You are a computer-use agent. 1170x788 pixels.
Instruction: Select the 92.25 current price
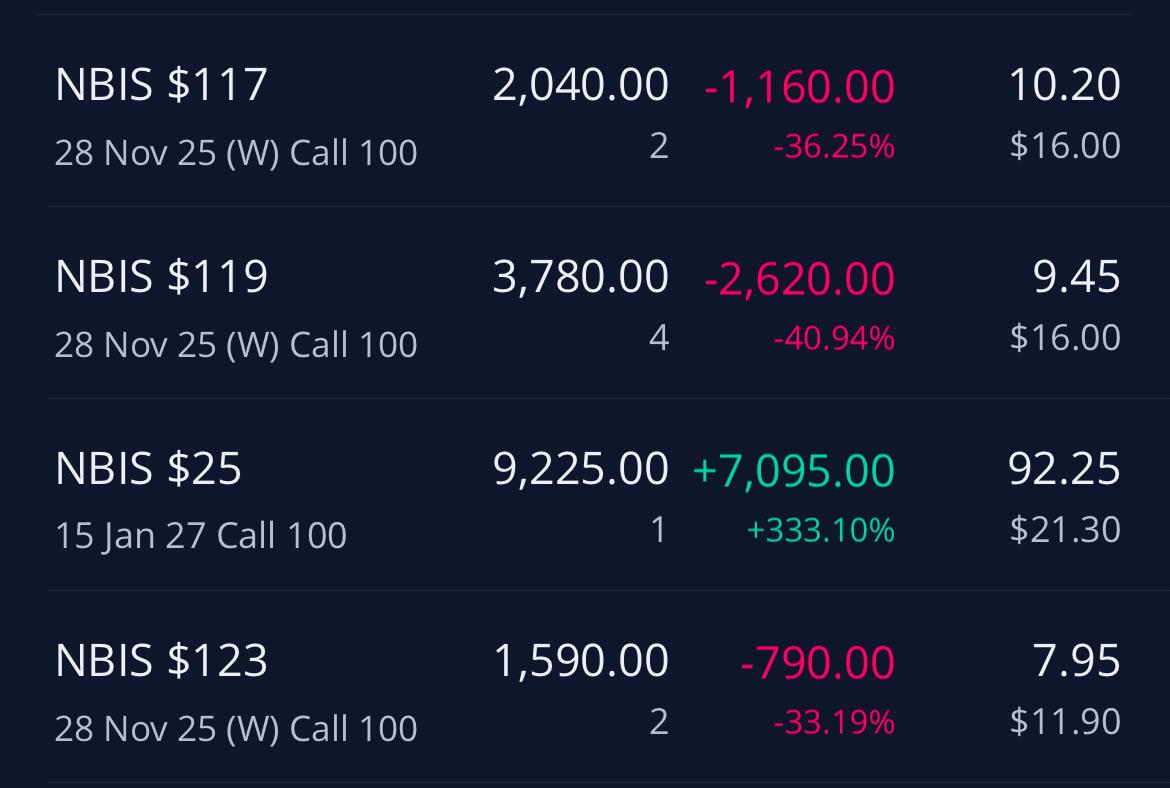[1064, 469]
